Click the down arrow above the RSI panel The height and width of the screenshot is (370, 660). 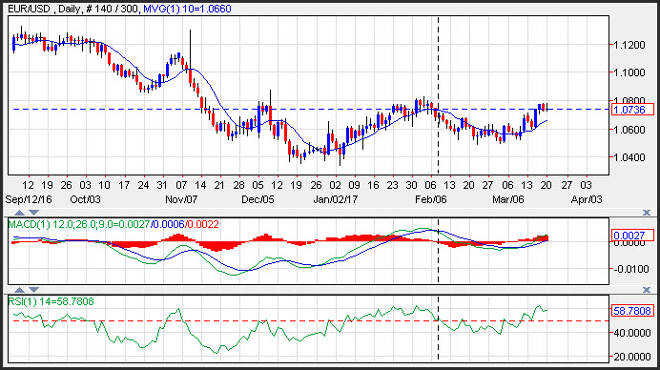point(34,290)
